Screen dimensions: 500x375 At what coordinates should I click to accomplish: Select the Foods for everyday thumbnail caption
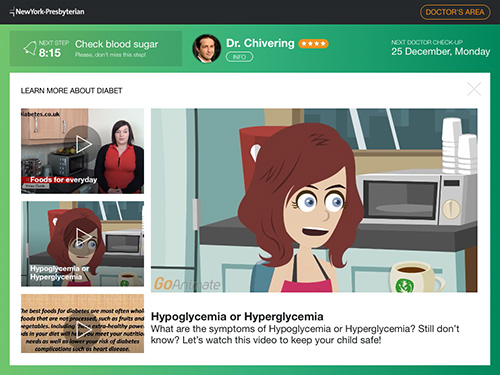(x=63, y=180)
